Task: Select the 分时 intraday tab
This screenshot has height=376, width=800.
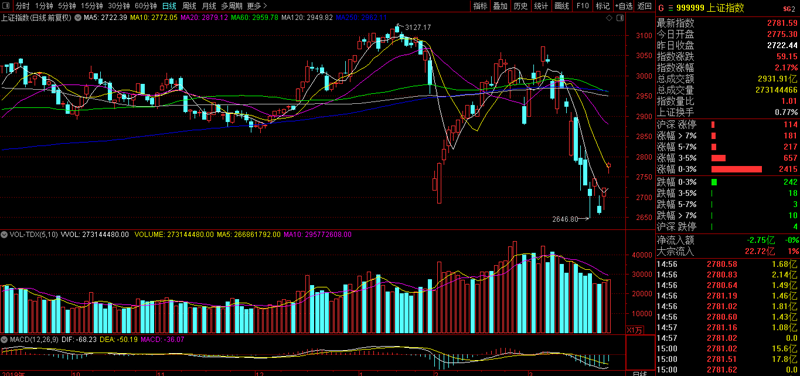Action: click(x=22, y=6)
